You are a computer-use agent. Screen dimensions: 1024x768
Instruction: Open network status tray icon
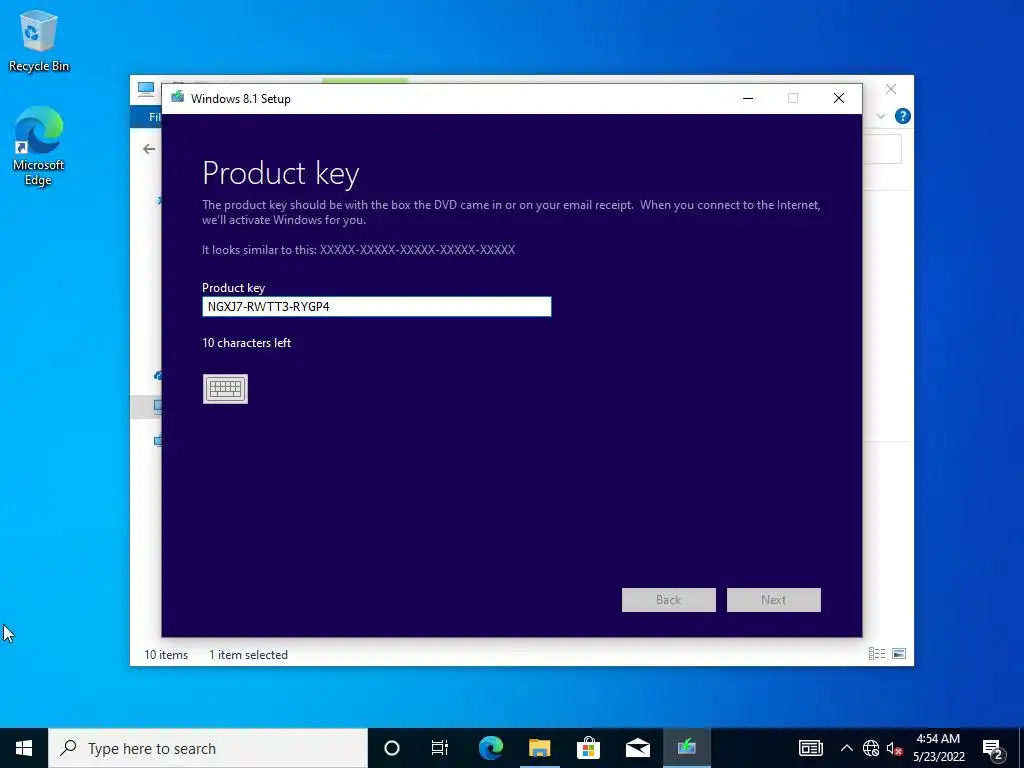click(x=871, y=748)
